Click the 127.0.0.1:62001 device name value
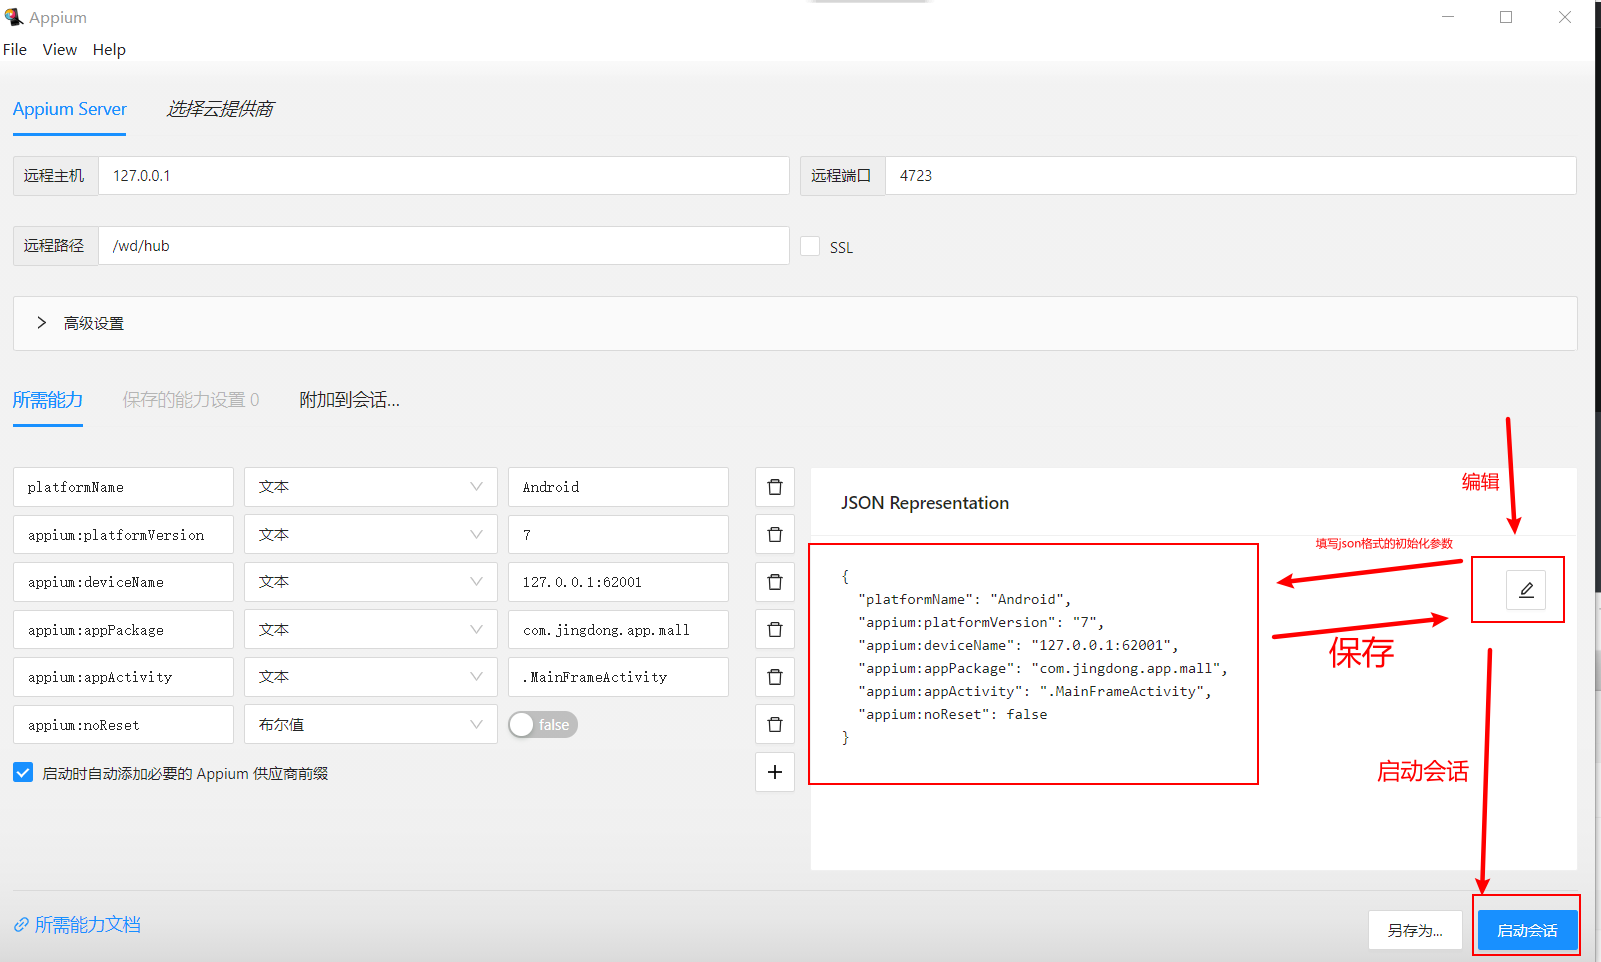This screenshot has height=962, width=1601. pos(618,582)
